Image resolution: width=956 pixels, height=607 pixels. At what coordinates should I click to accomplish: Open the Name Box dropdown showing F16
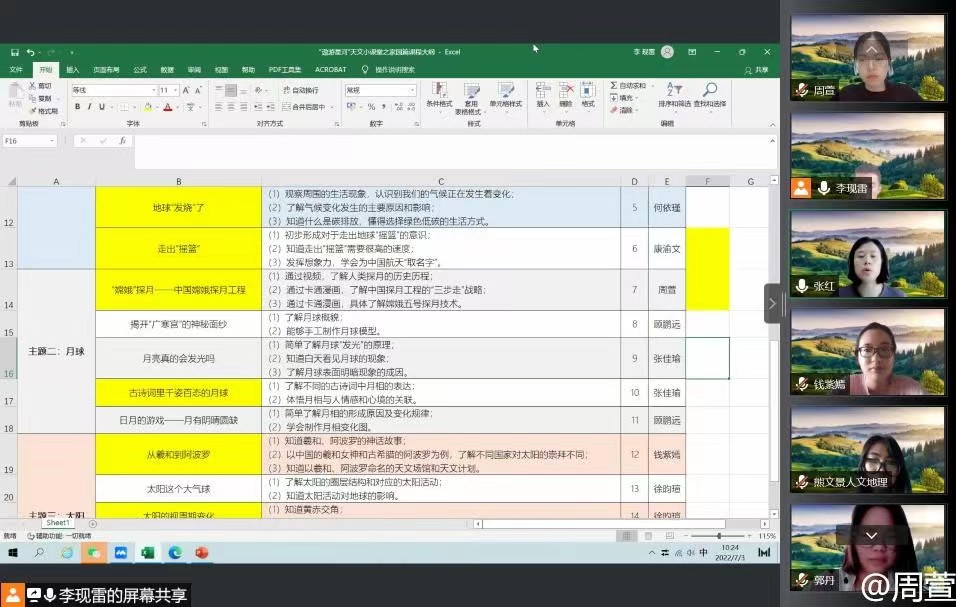[x=53, y=141]
